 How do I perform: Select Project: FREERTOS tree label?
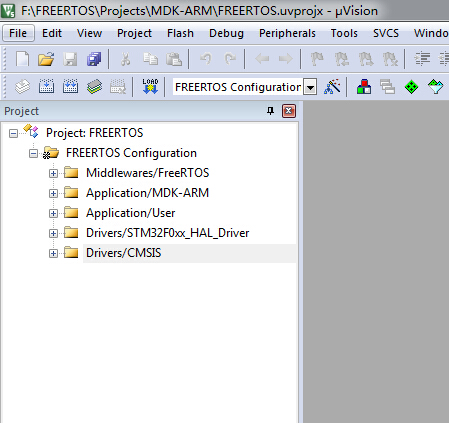95,133
